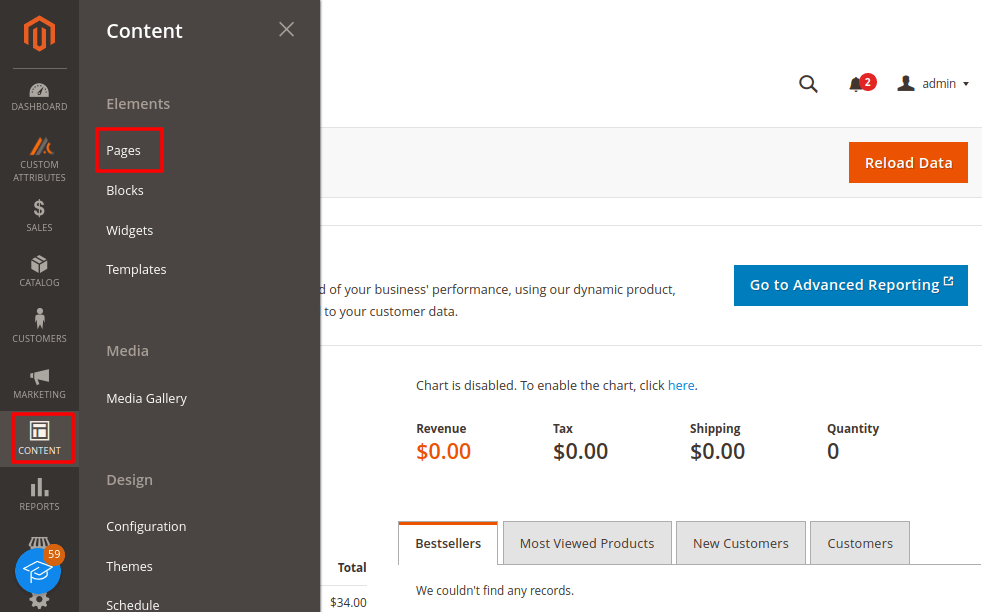
Task: Close the Content menu panel
Action: pos(286,30)
